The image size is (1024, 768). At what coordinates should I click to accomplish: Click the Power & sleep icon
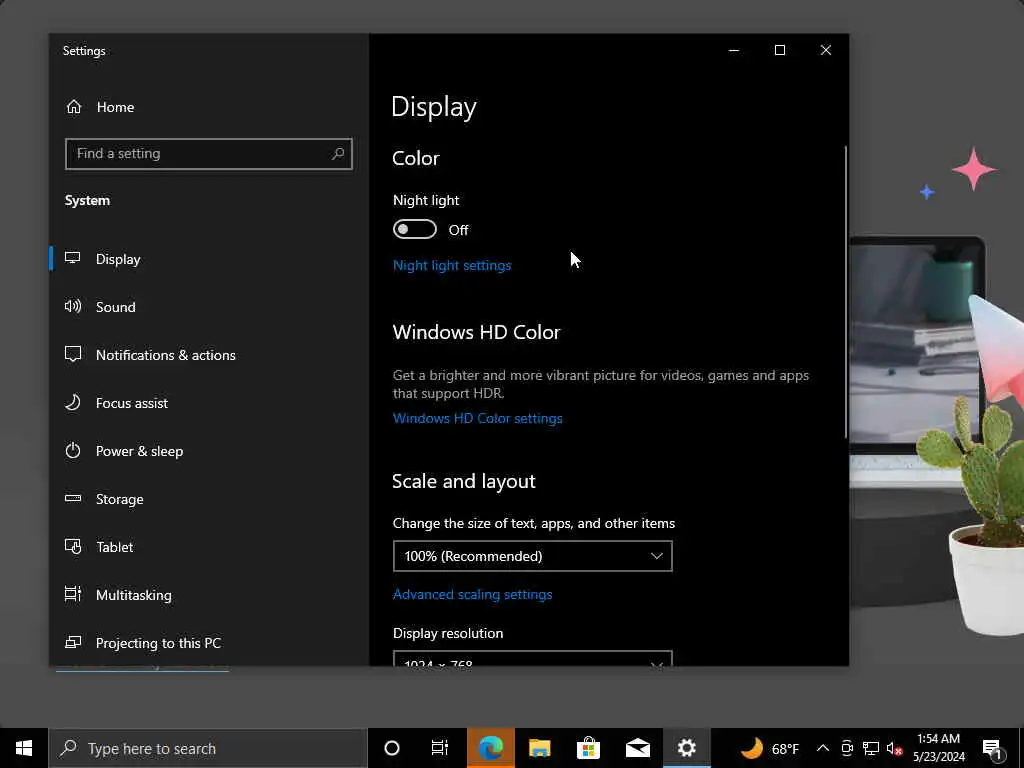(72, 451)
